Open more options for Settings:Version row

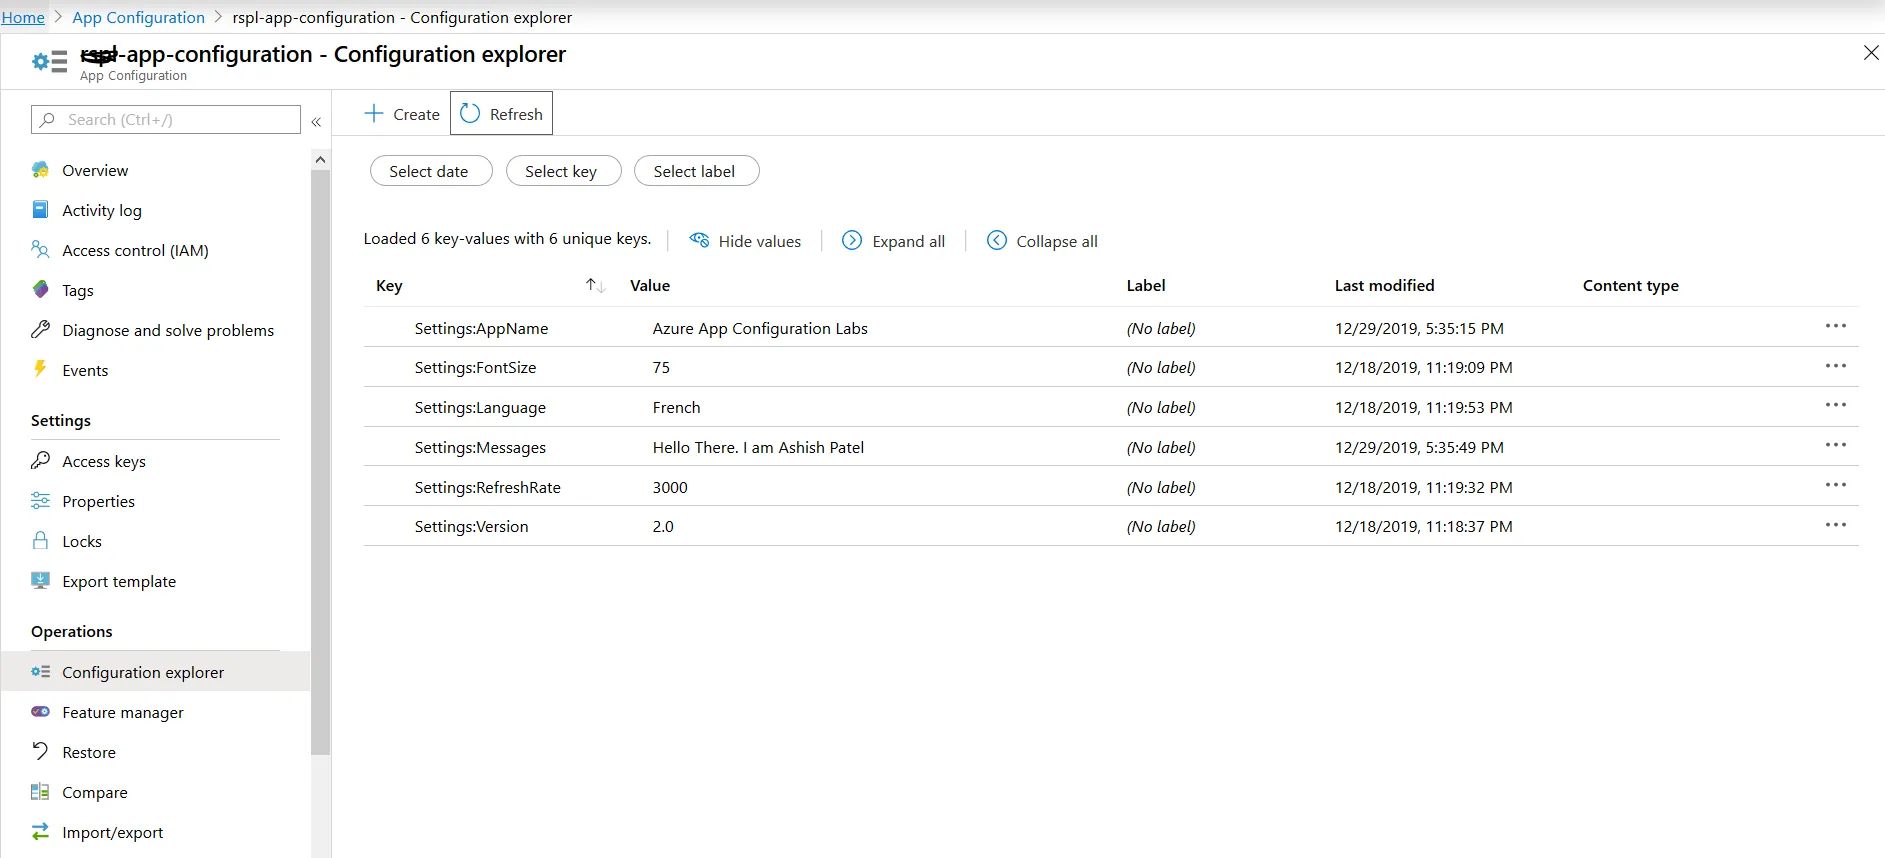[1836, 526]
